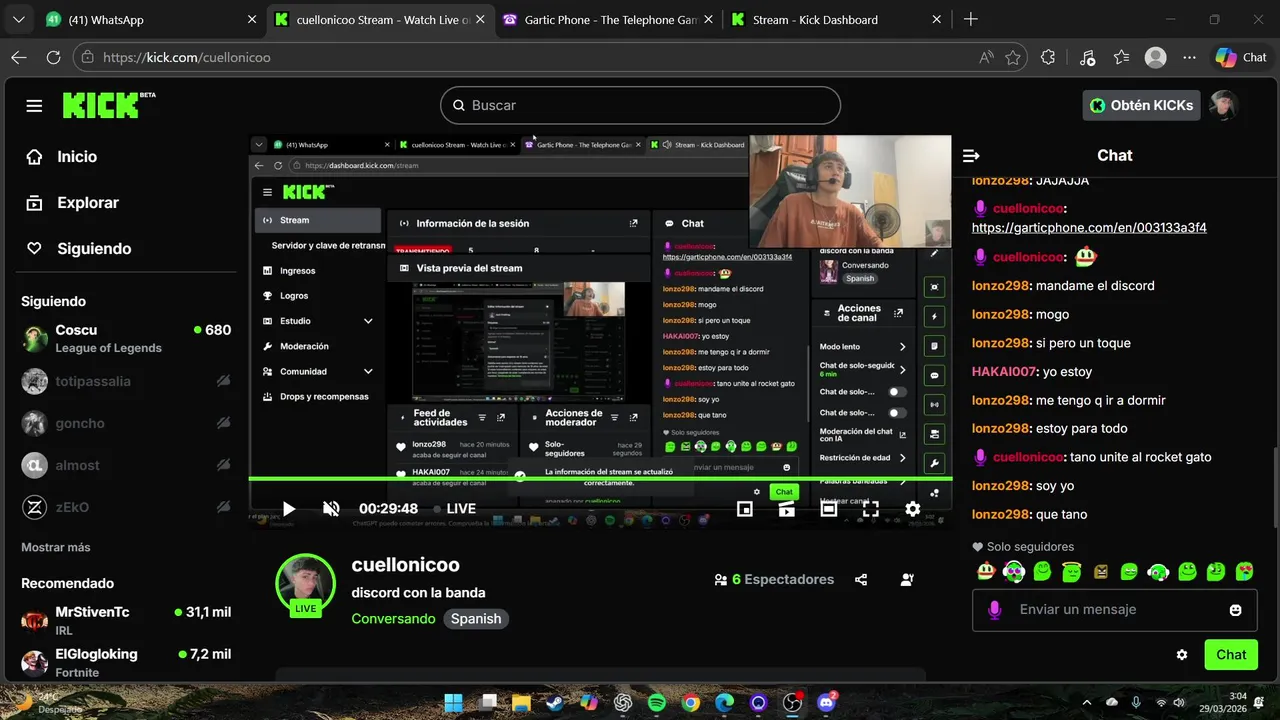Send message with the green Chat button
This screenshot has width=1280, height=720.
1231,655
